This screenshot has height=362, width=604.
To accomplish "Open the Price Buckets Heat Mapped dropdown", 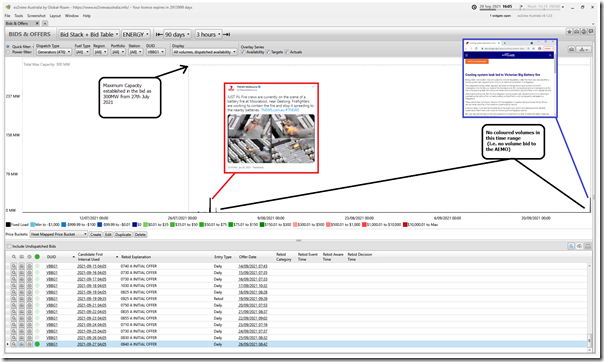I will 59,234.
